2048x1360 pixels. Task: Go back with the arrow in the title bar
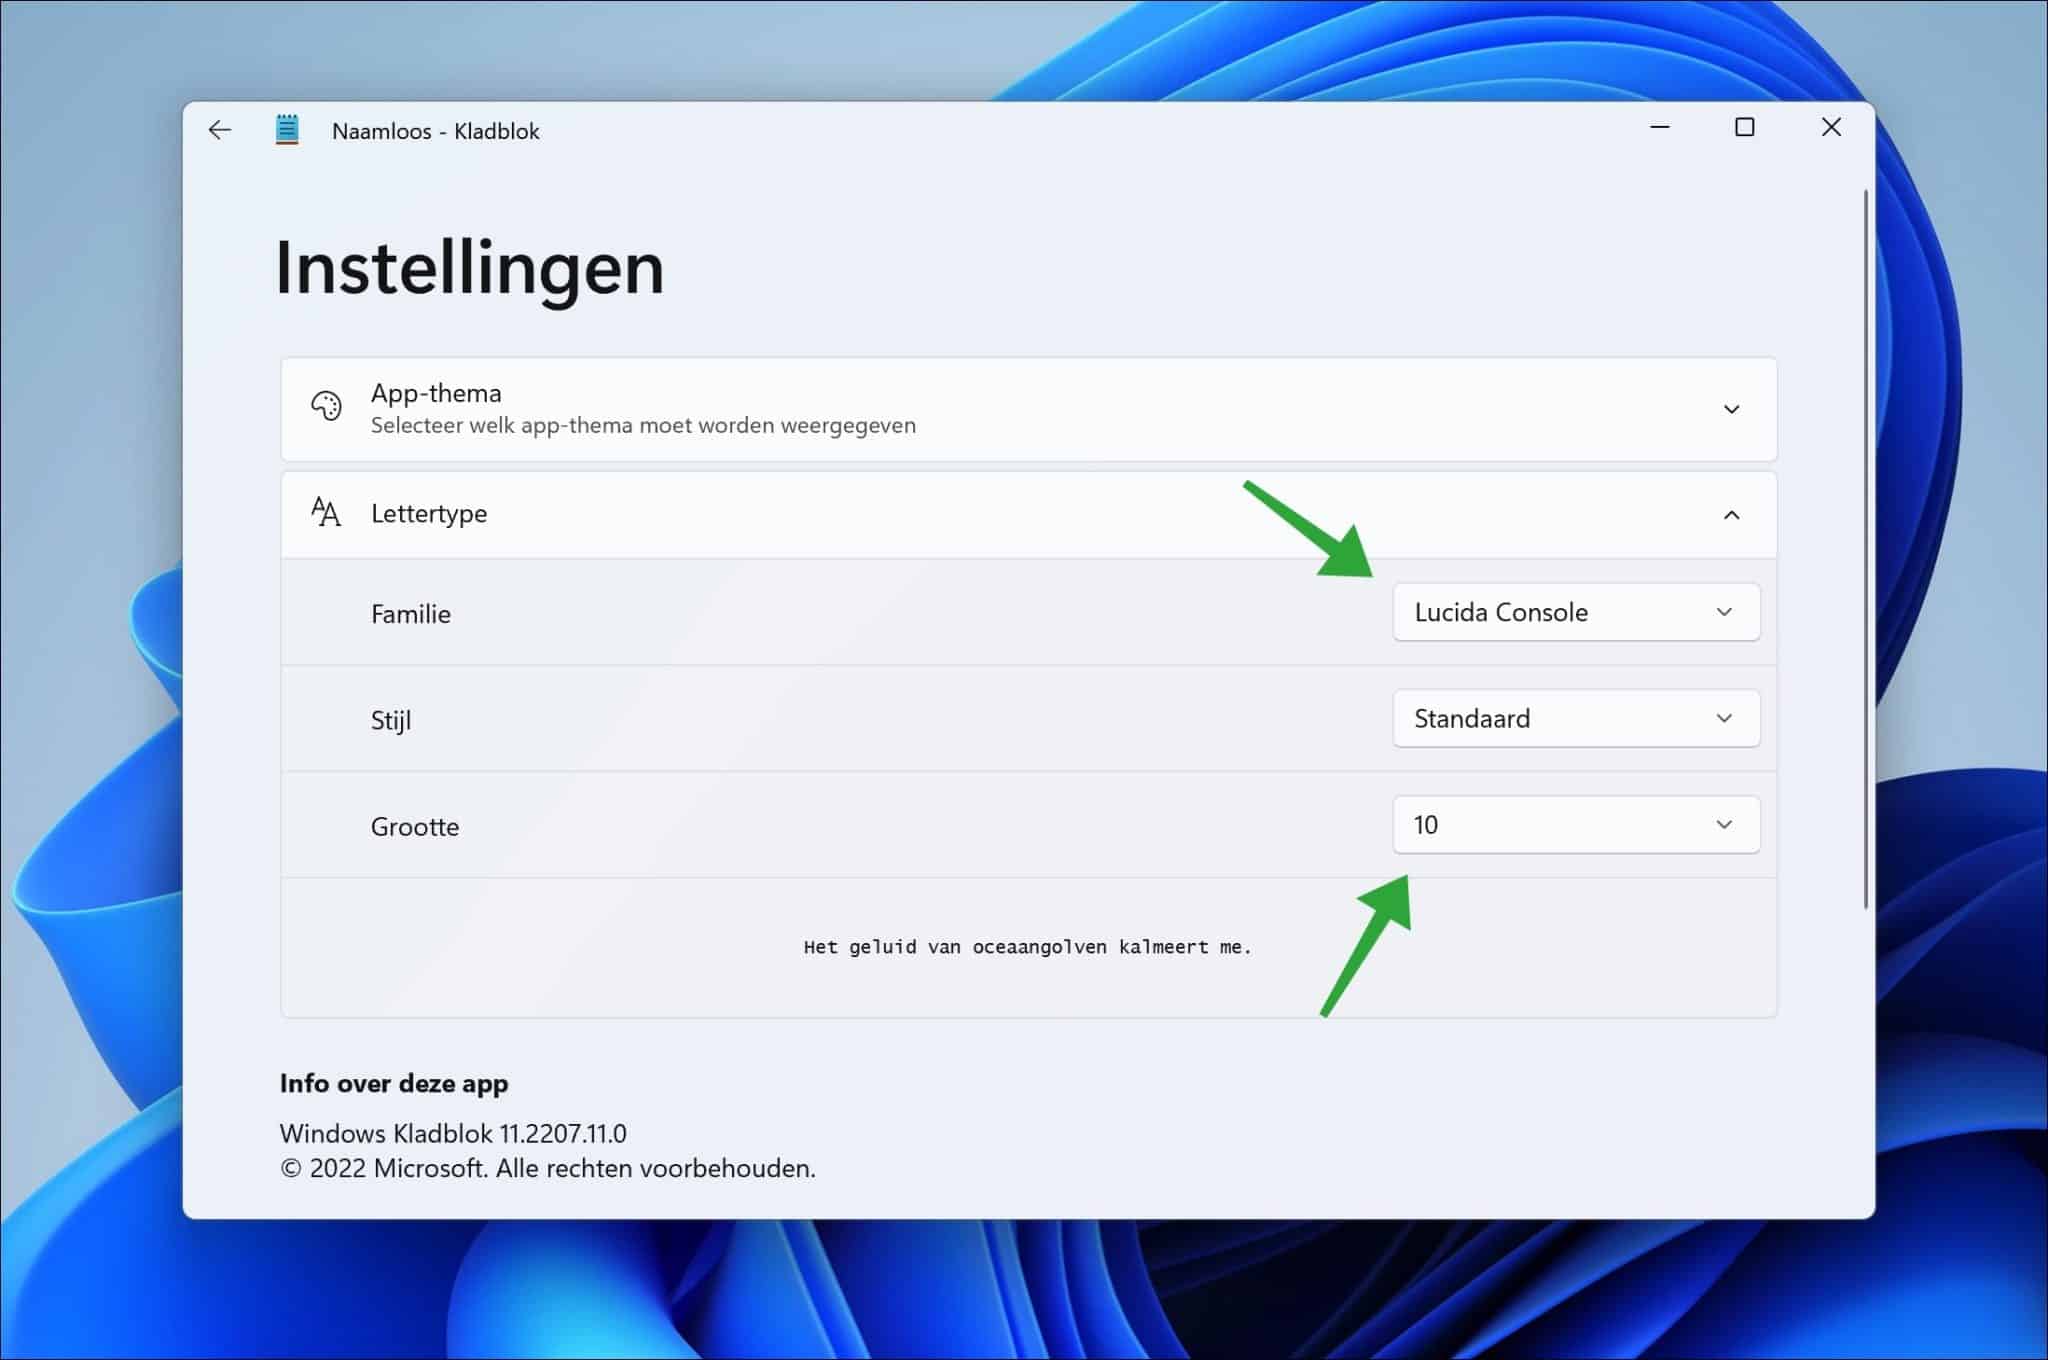tap(219, 130)
